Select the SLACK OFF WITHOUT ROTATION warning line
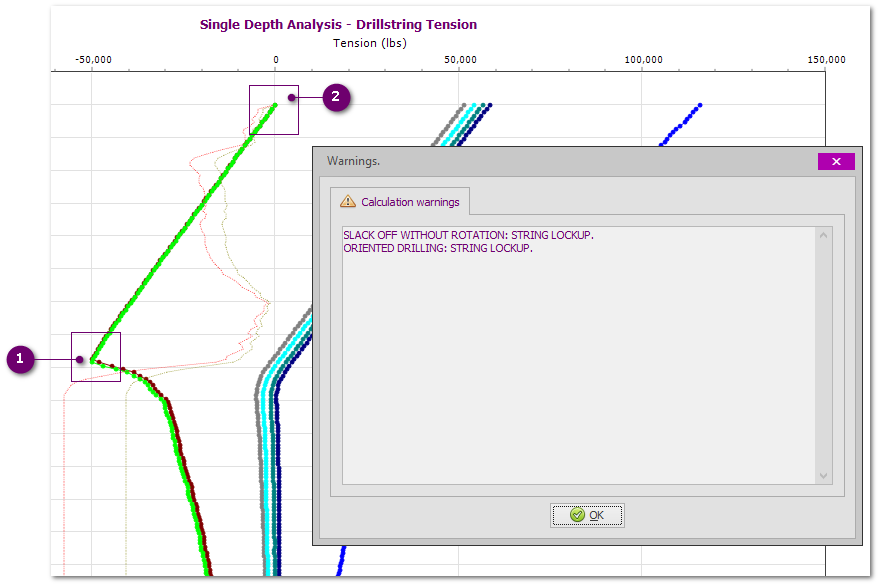Image resolution: width=880 pixels, height=586 pixels. point(468,235)
